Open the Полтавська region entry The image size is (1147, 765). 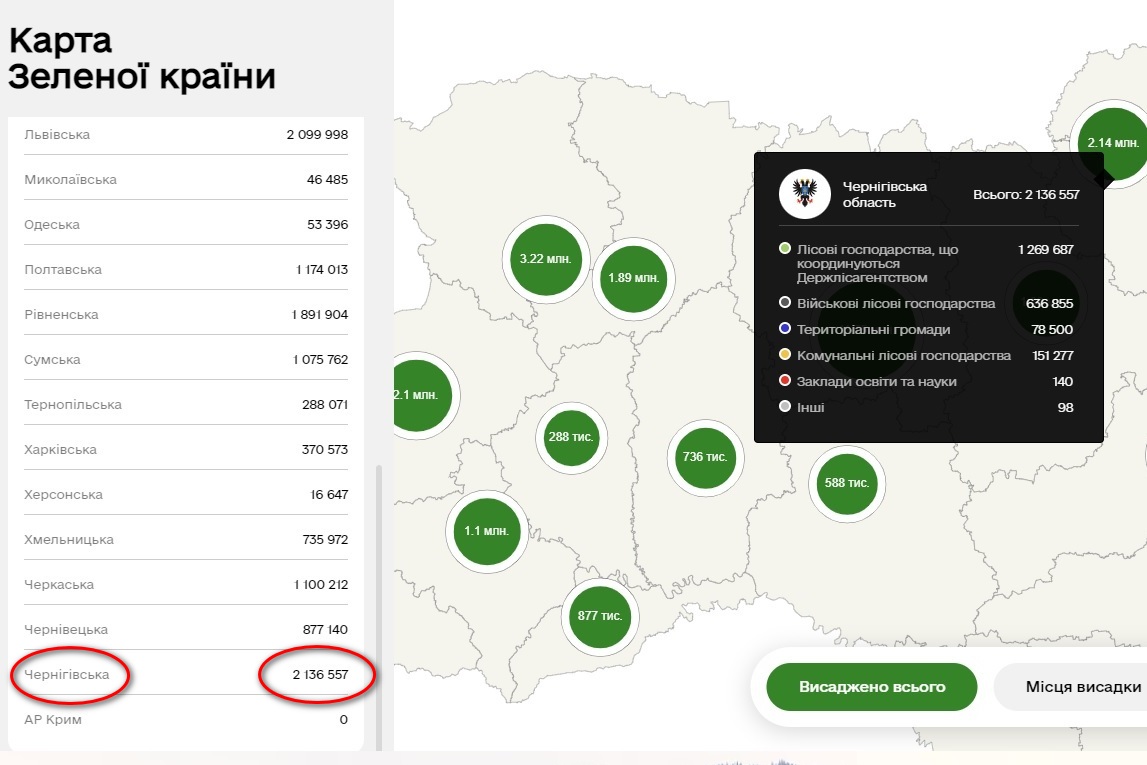tap(63, 270)
